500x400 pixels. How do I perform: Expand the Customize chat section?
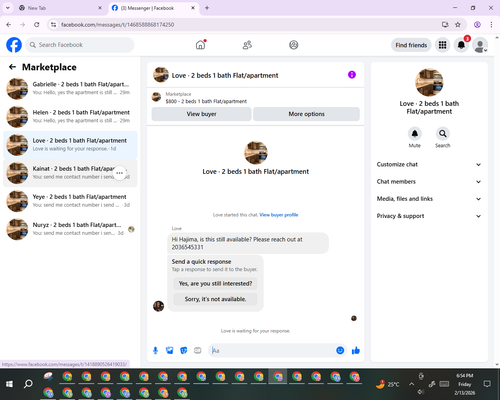point(429,164)
